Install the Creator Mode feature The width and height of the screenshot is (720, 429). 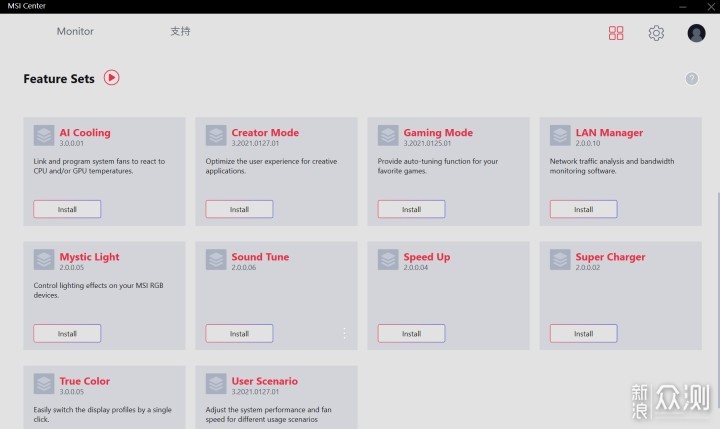click(239, 209)
